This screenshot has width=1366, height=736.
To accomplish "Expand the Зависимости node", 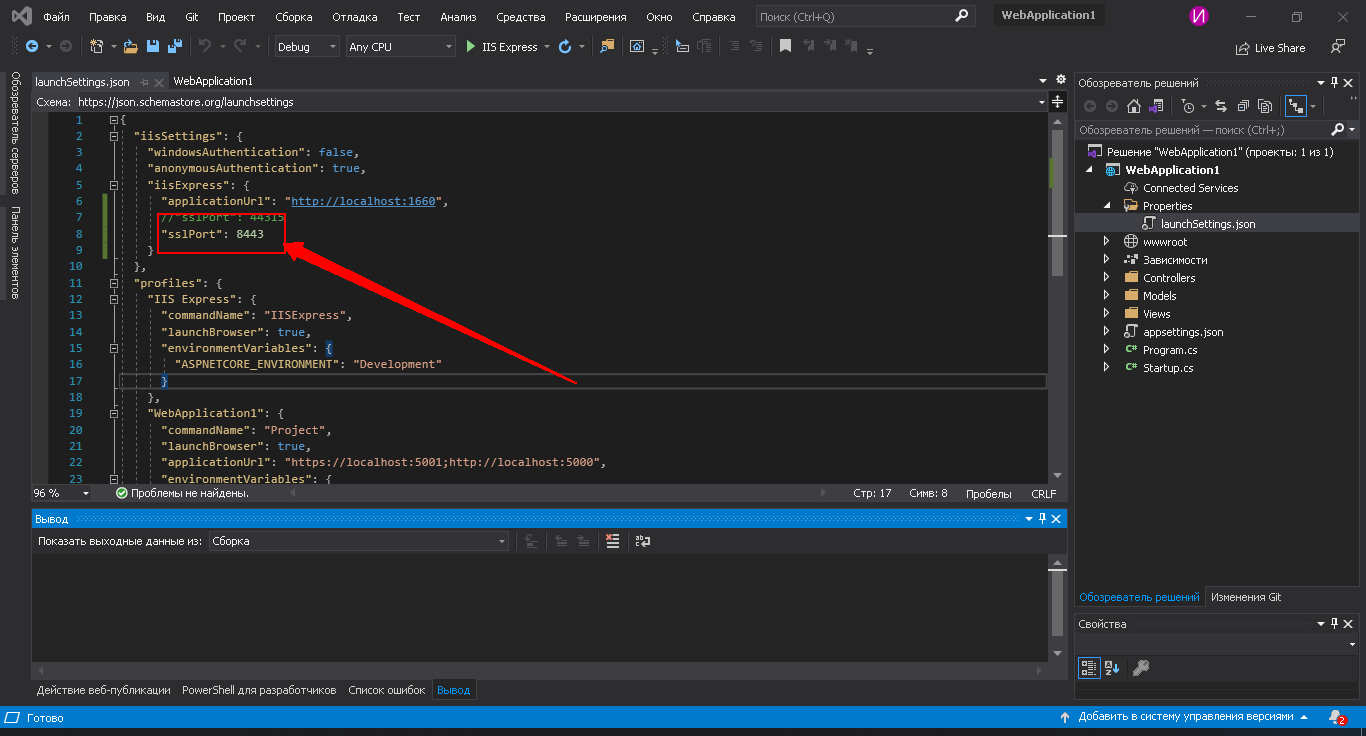I will 1106,260.
